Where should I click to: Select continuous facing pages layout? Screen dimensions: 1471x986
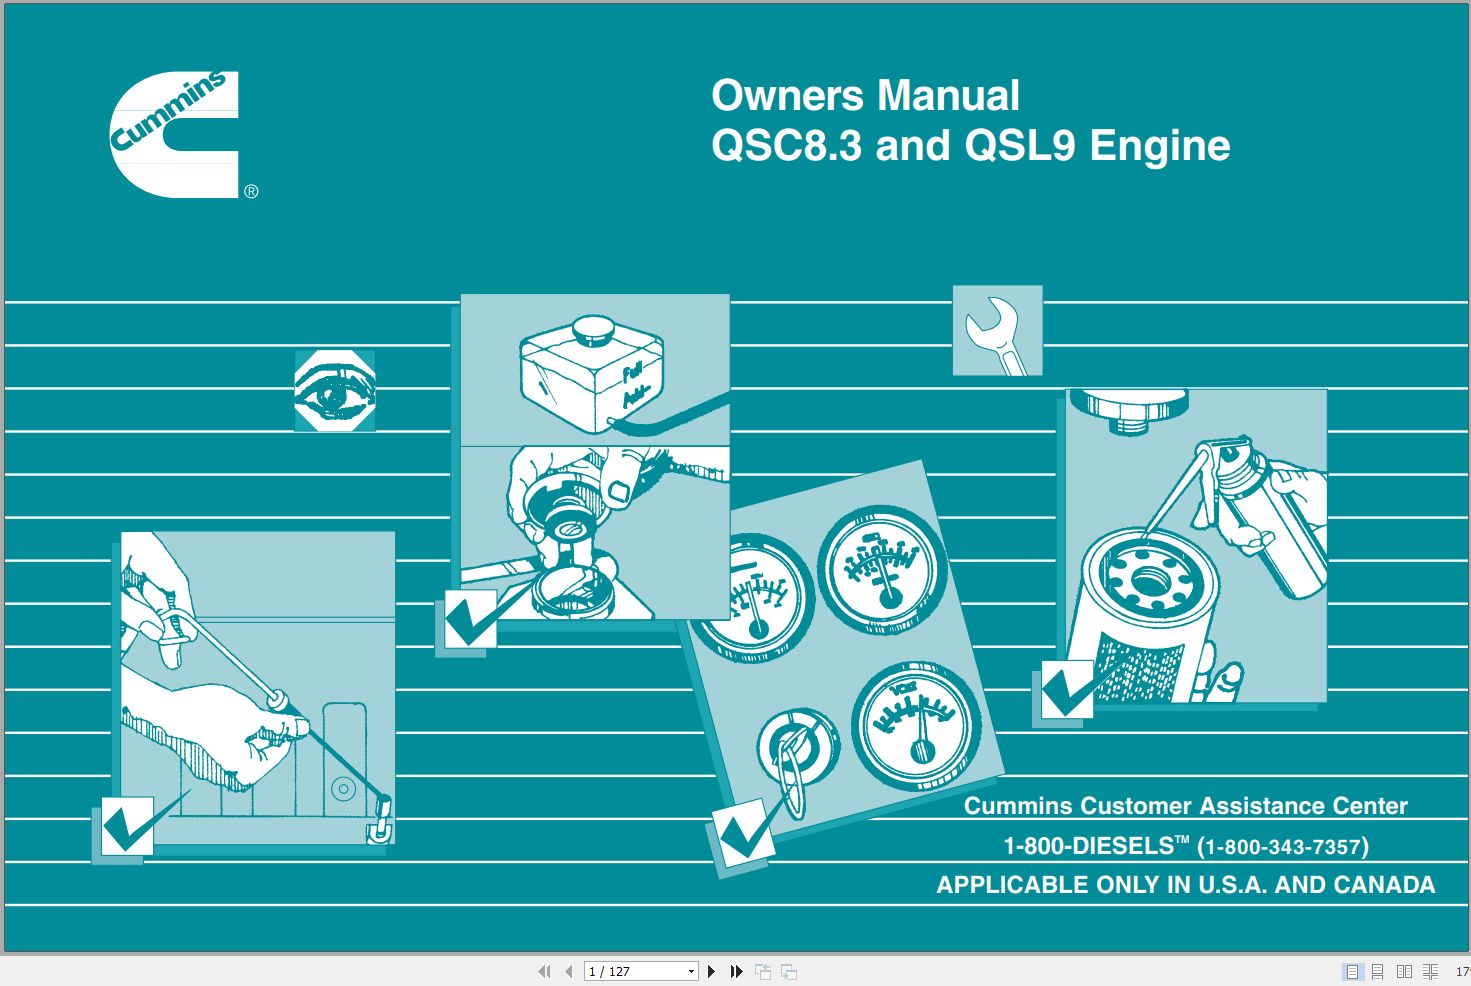tap(1430, 971)
